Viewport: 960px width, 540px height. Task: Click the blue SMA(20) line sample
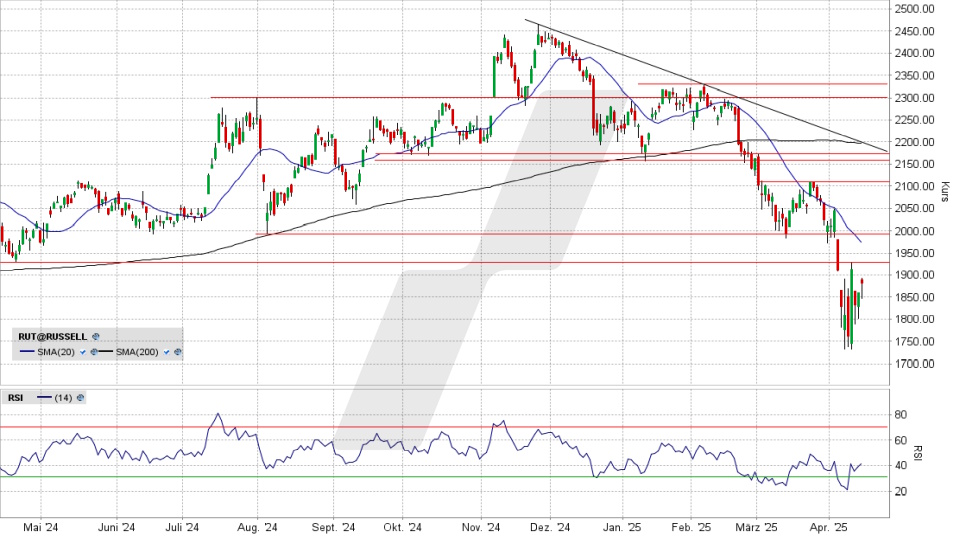27,352
